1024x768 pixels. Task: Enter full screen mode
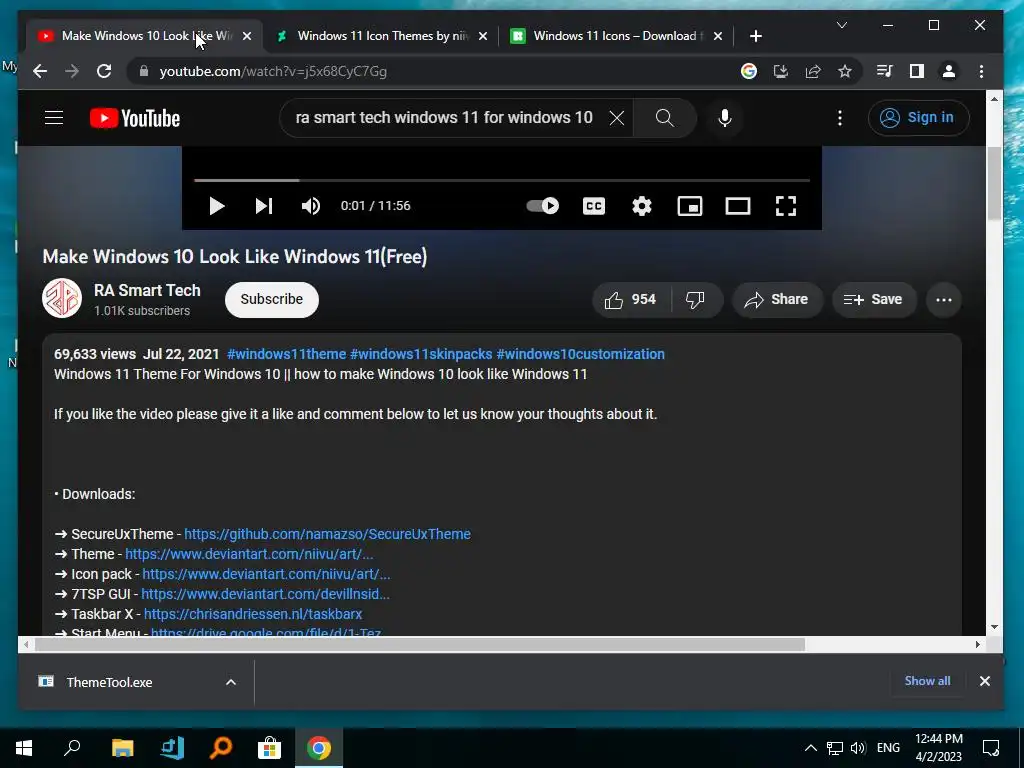[786, 206]
